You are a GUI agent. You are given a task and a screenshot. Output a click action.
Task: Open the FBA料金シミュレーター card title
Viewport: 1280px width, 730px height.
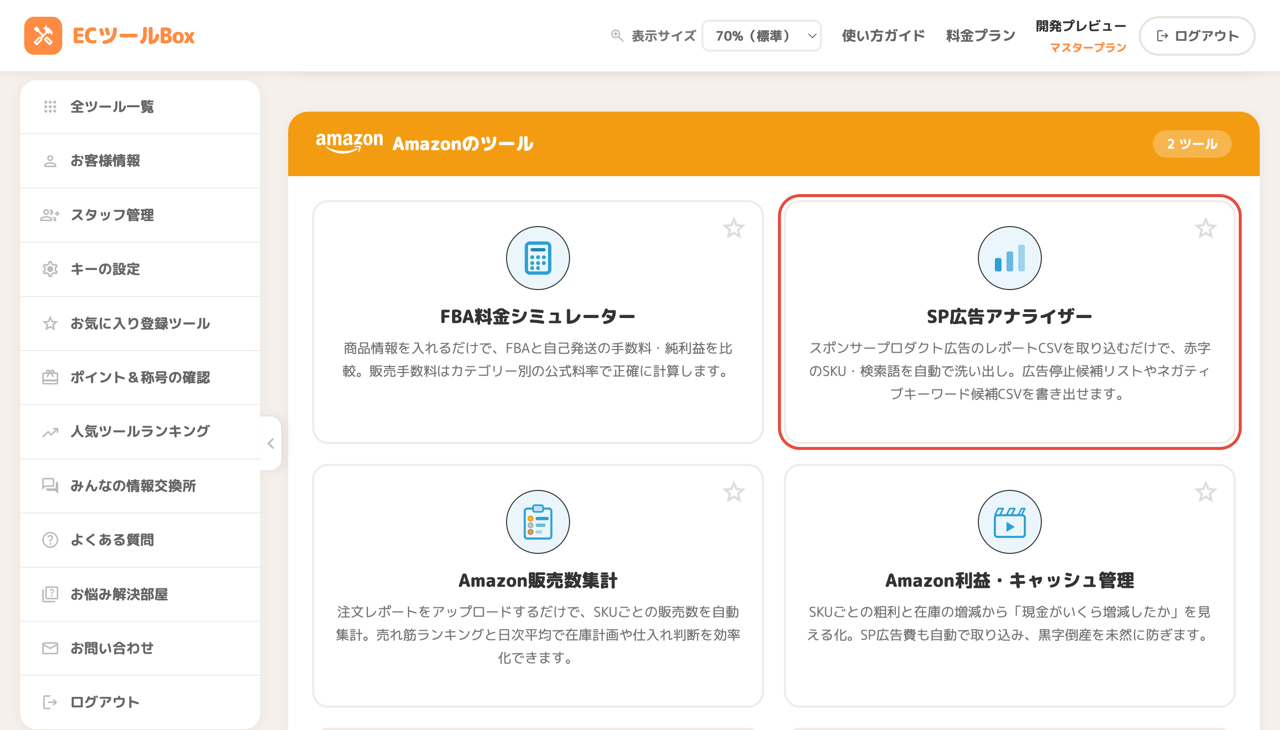538,317
